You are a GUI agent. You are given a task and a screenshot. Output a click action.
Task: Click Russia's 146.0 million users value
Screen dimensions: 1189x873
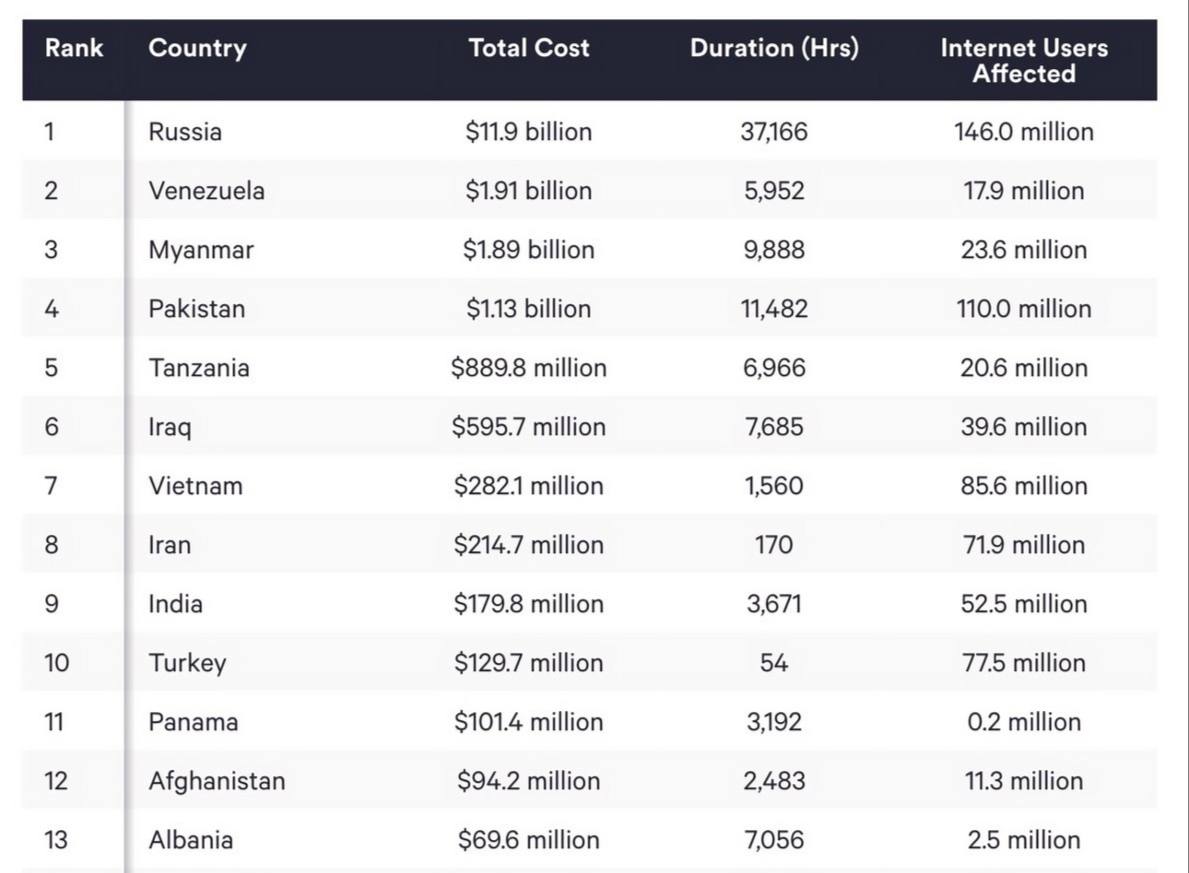point(1024,132)
